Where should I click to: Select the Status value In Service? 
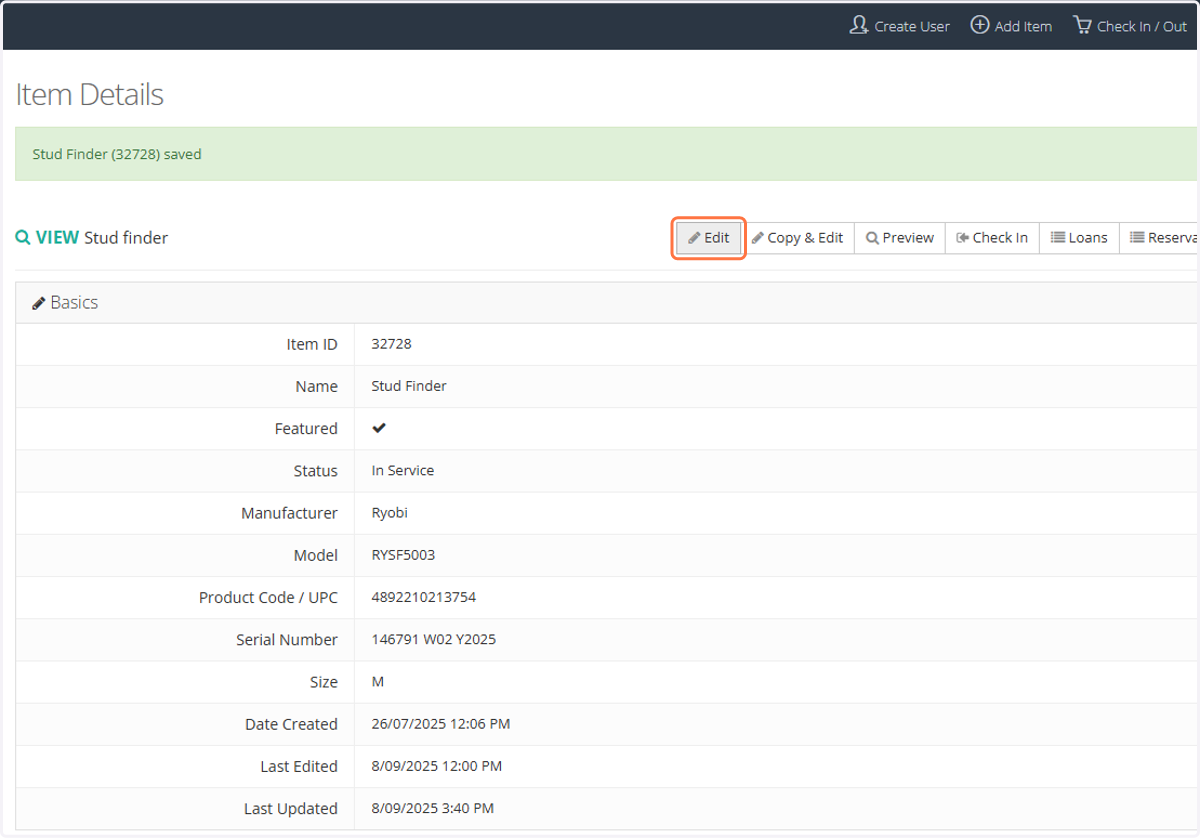[402, 470]
